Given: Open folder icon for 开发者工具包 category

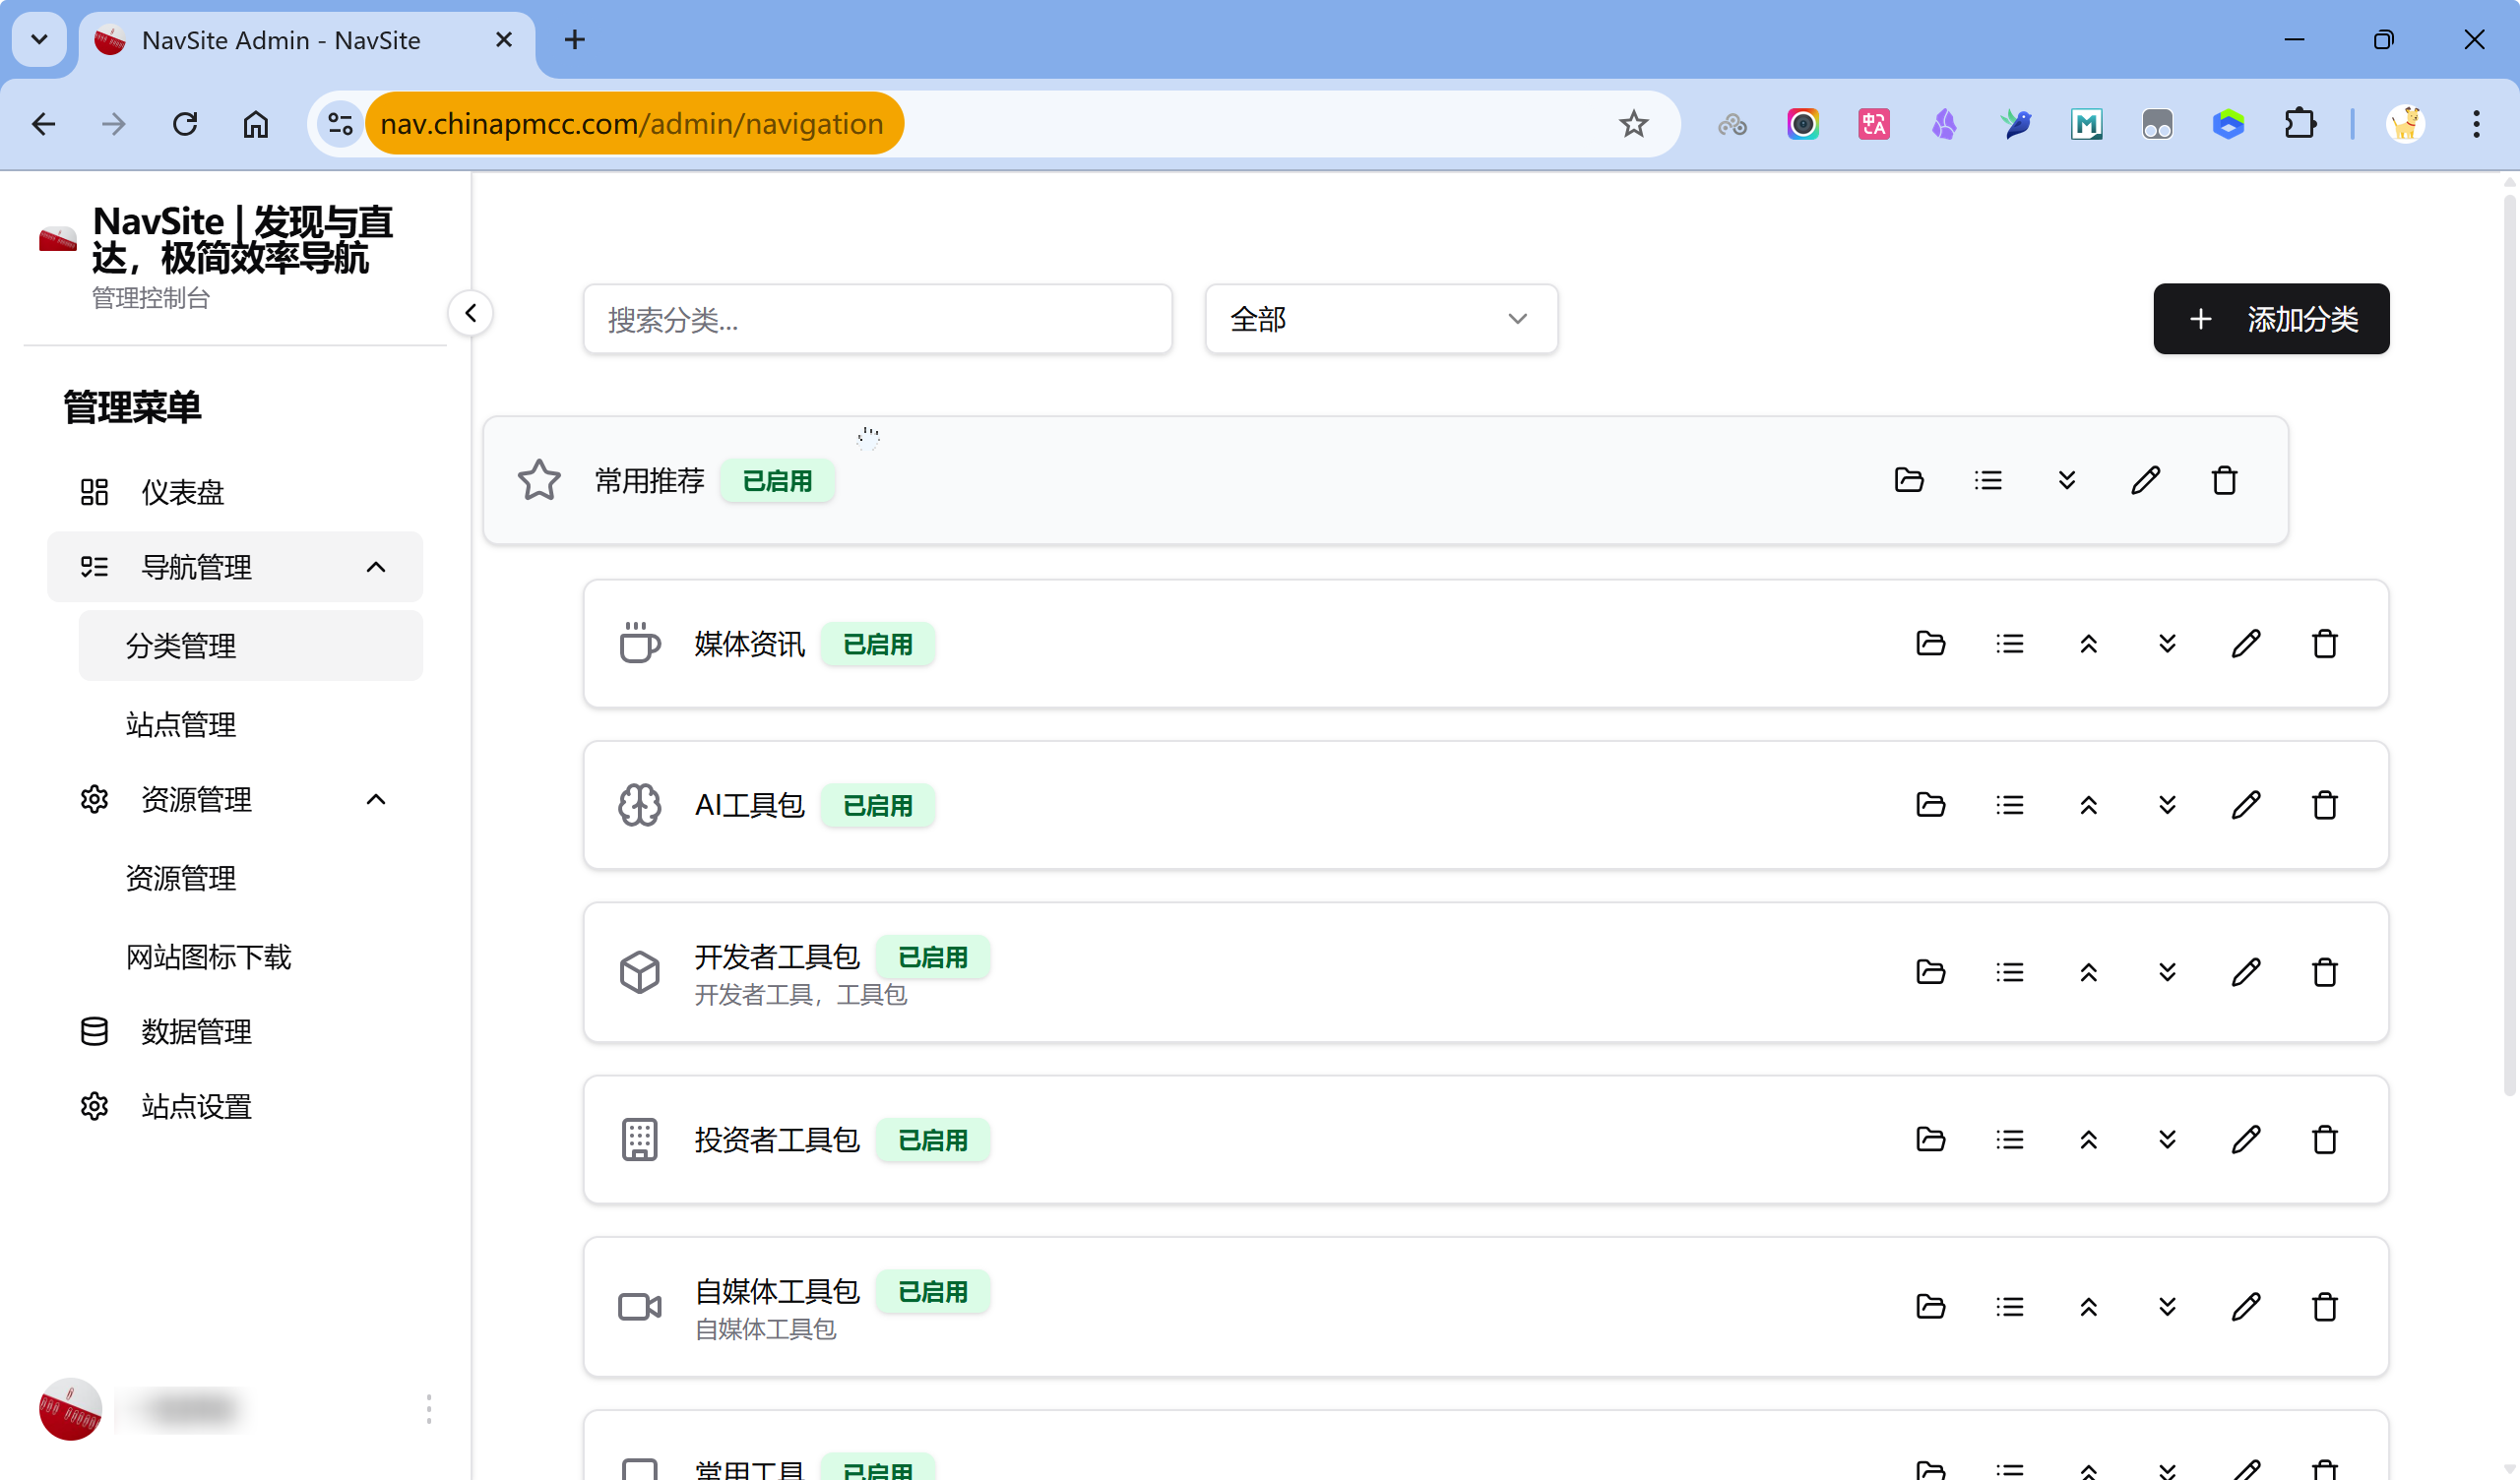Looking at the screenshot, I should click(1930, 972).
